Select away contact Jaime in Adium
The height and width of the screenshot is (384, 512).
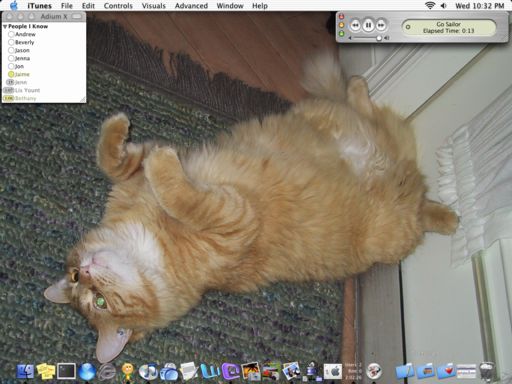pyautogui.click(x=44, y=74)
